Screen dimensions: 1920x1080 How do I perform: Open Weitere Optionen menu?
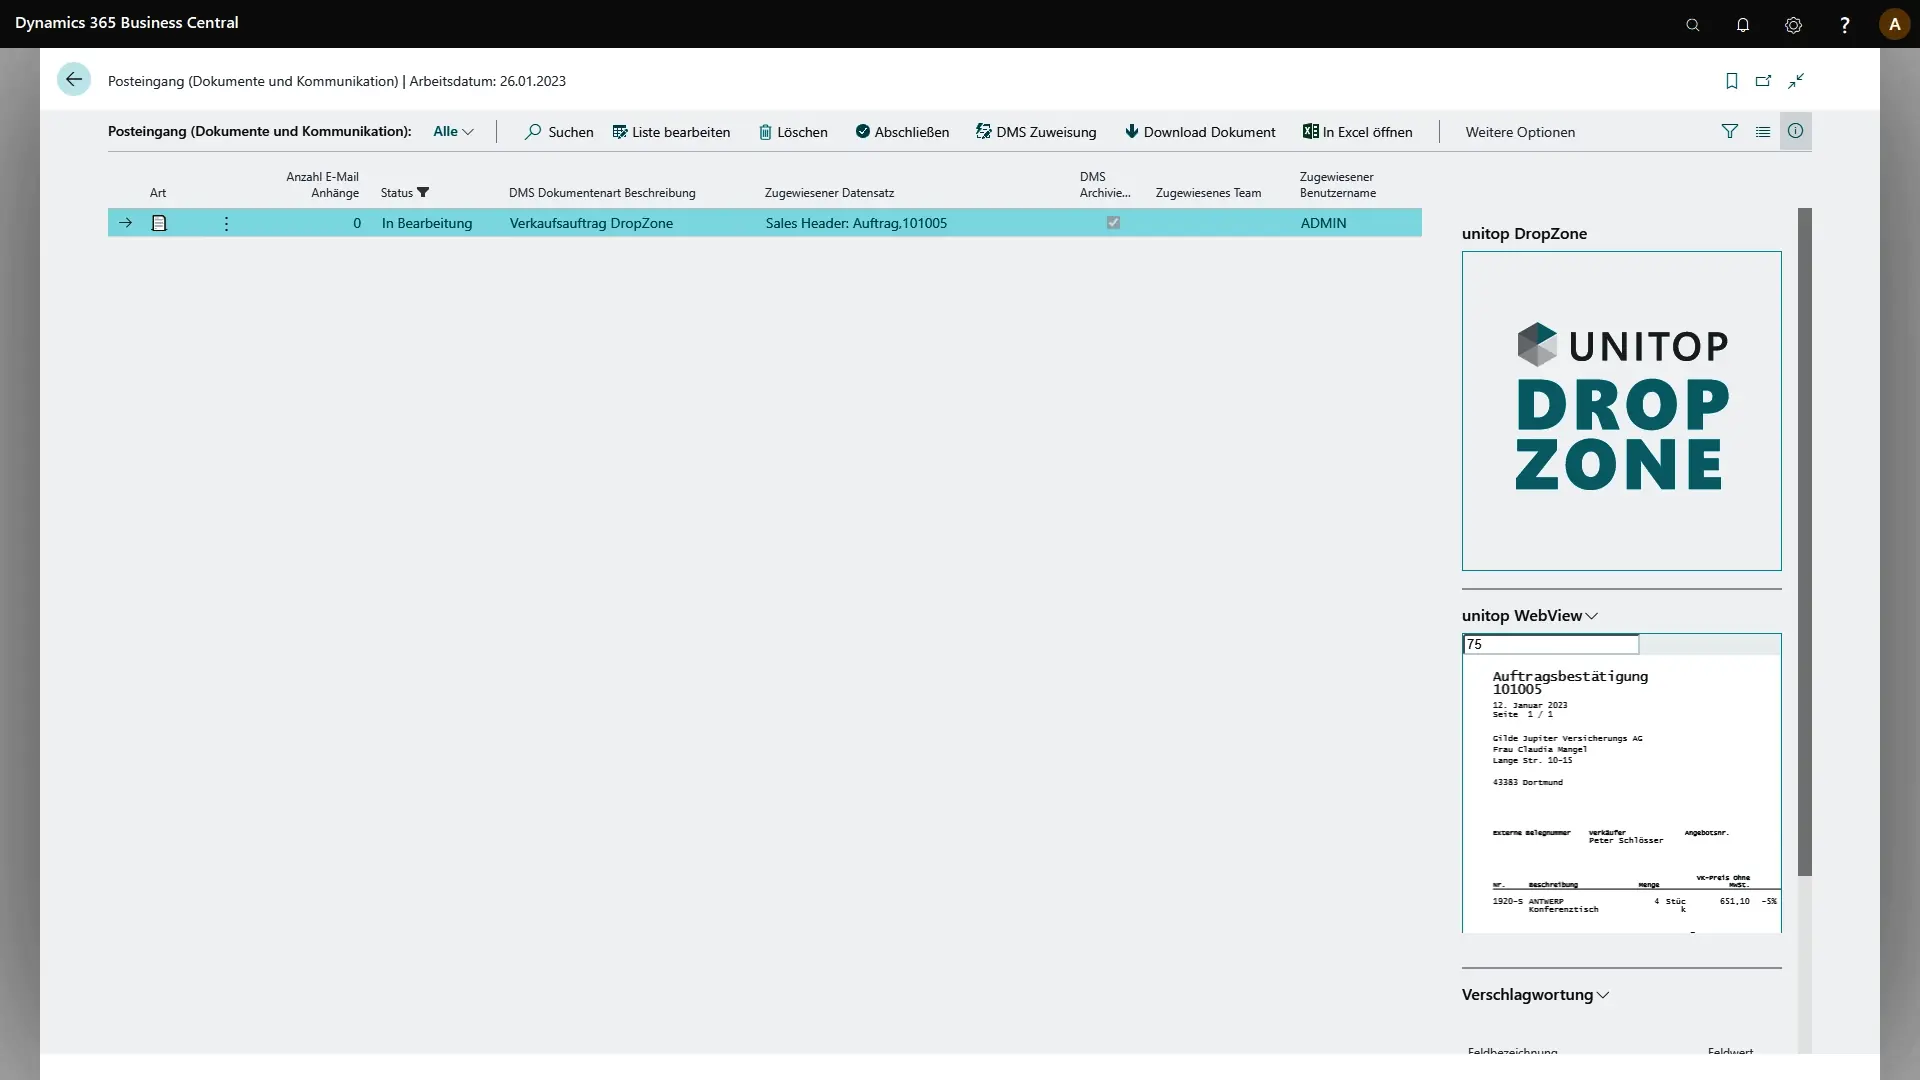1520,132
